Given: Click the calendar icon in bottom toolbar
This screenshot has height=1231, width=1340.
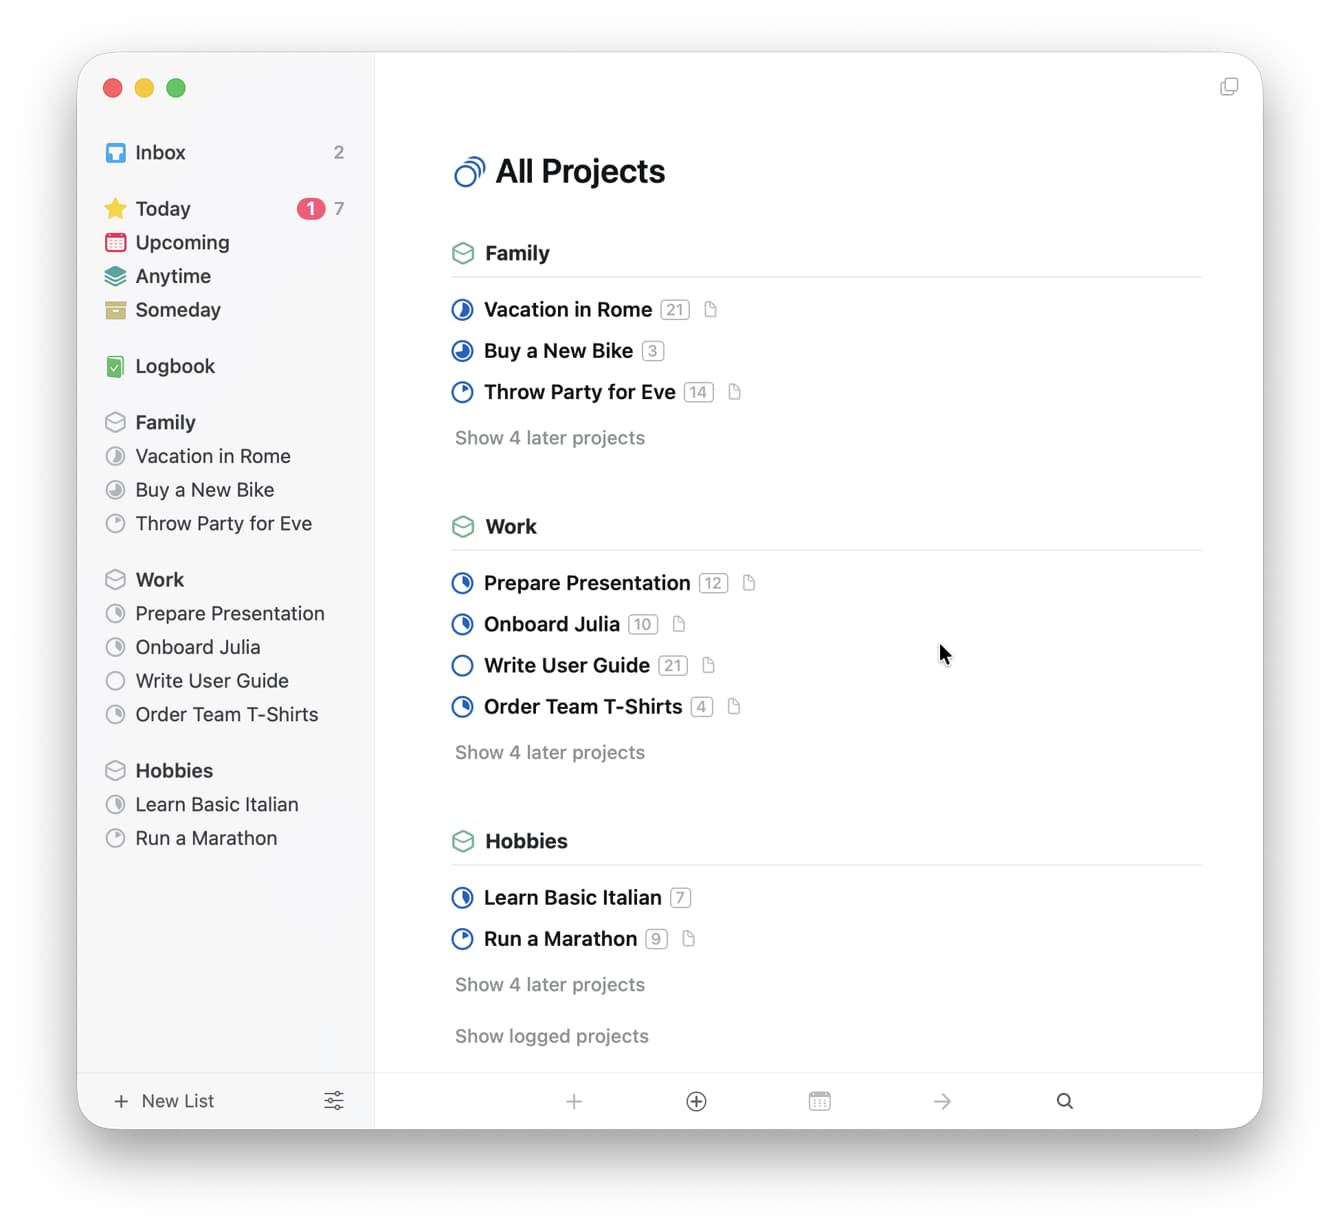Looking at the screenshot, I should (819, 1101).
